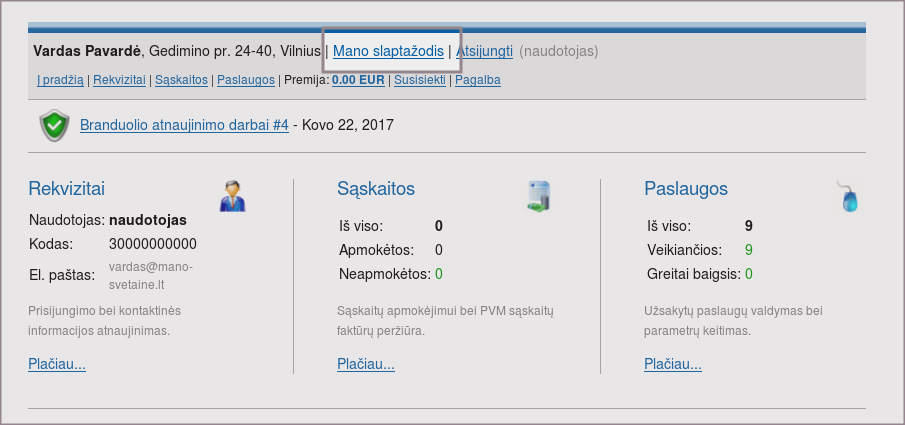
Task: Log out via Atsijungti link
Action: pyautogui.click(x=484, y=50)
